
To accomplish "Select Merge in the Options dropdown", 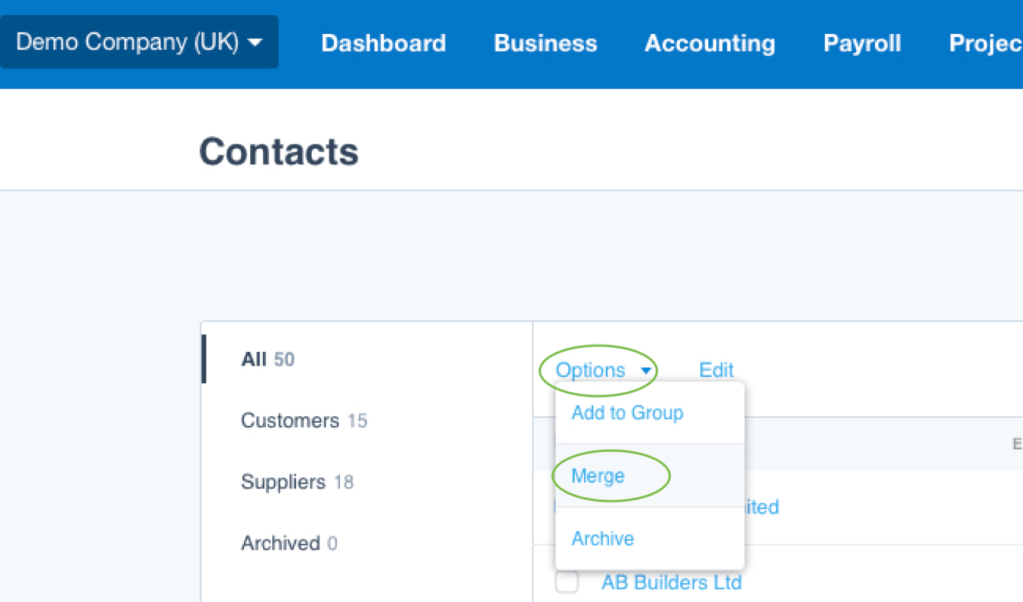I will click(x=598, y=476).
